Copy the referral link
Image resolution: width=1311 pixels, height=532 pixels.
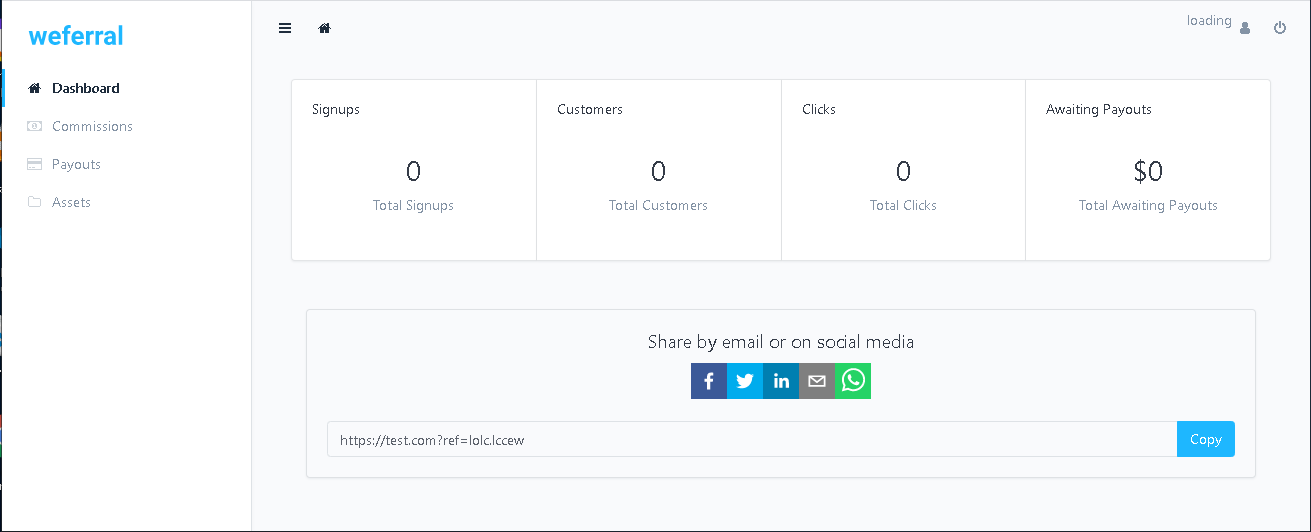[1206, 439]
